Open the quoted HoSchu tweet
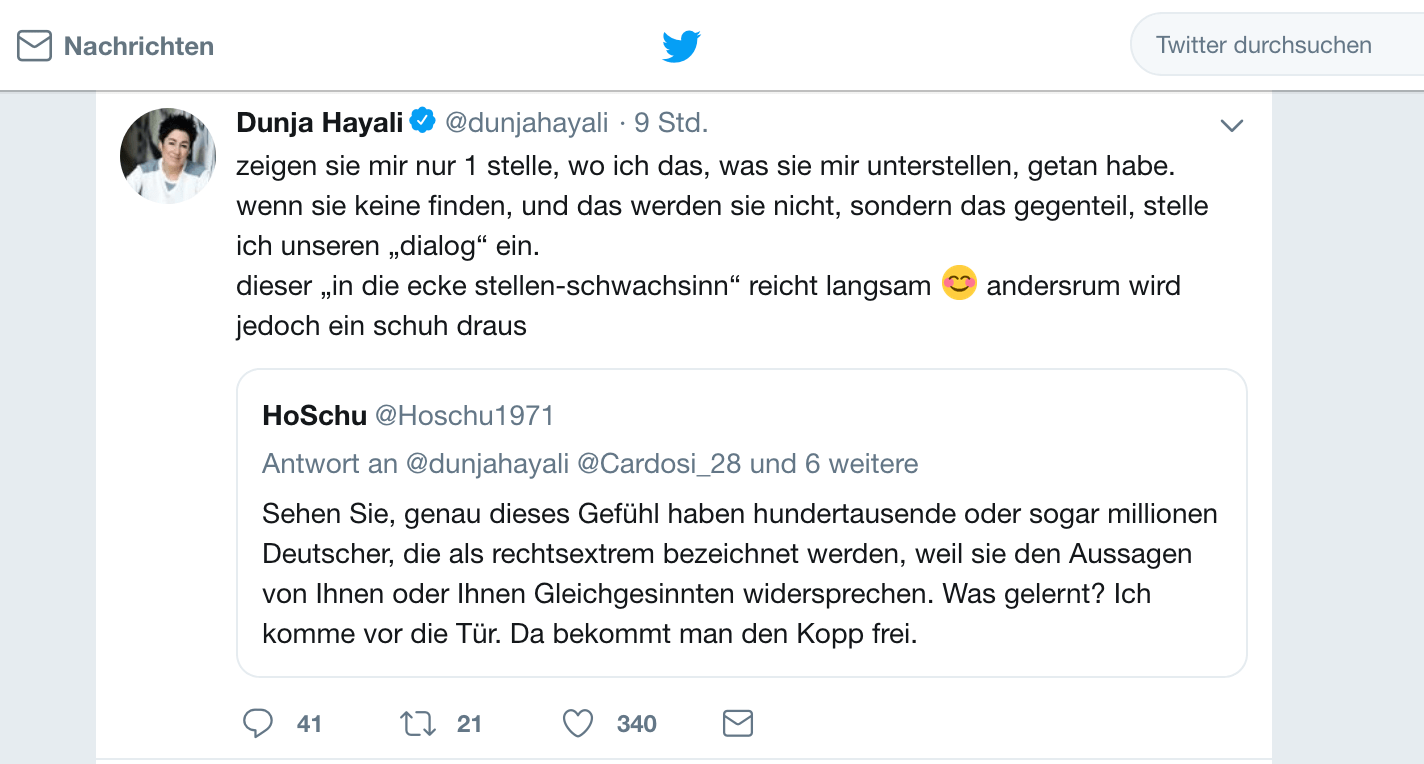This screenshot has height=764, width=1424. [741, 522]
